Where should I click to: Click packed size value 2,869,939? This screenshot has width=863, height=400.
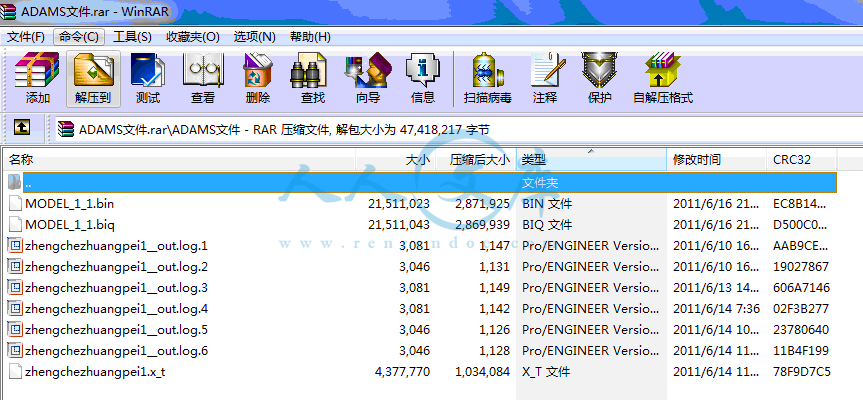(x=483, y=224)
